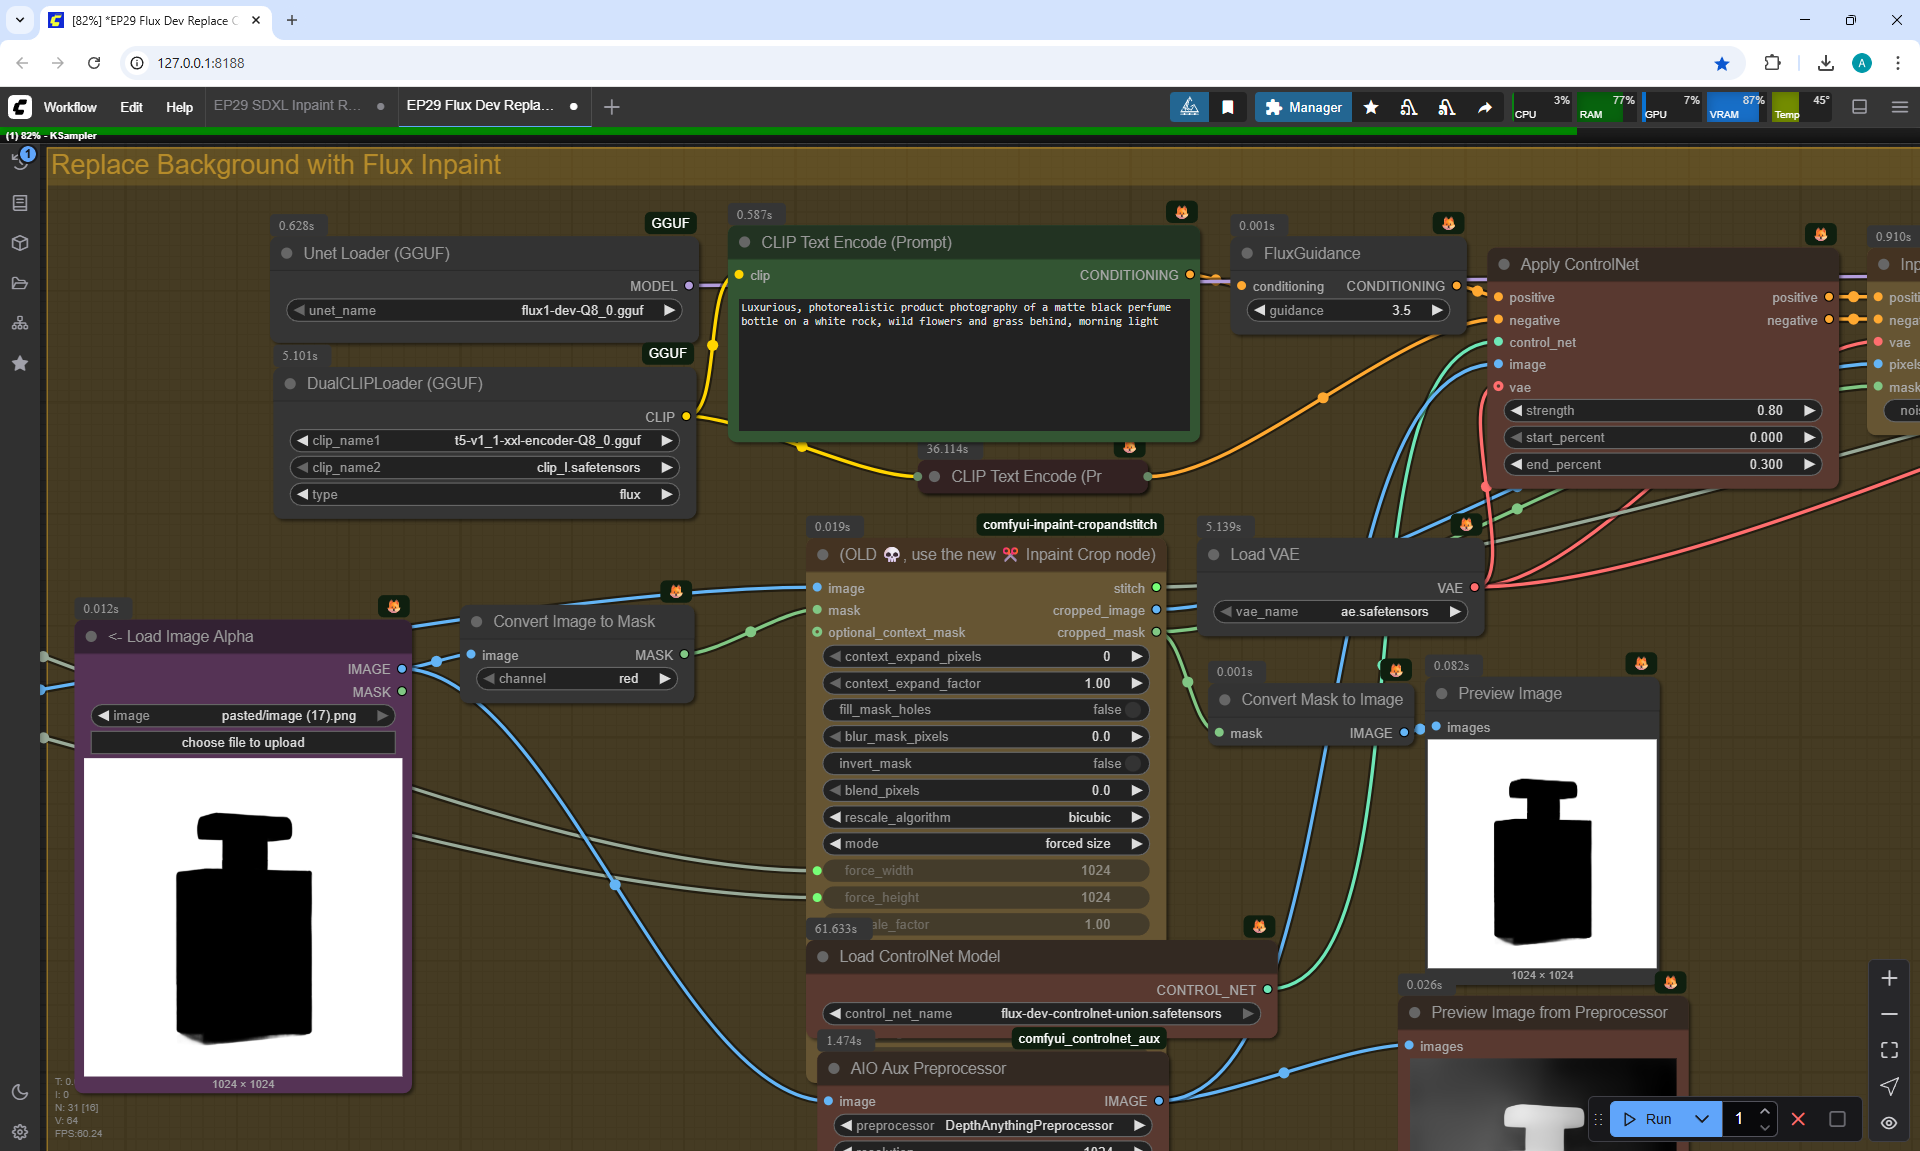
Task: Open the node library book icon
Action: 20,203
